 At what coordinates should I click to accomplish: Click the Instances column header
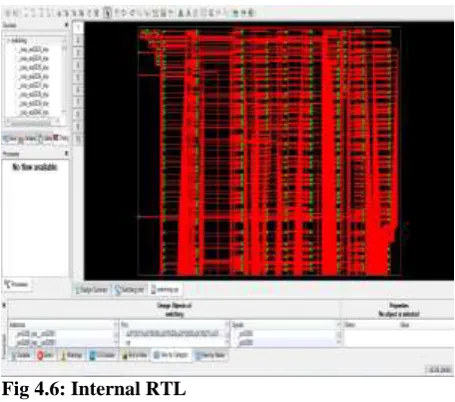(61, 325)
